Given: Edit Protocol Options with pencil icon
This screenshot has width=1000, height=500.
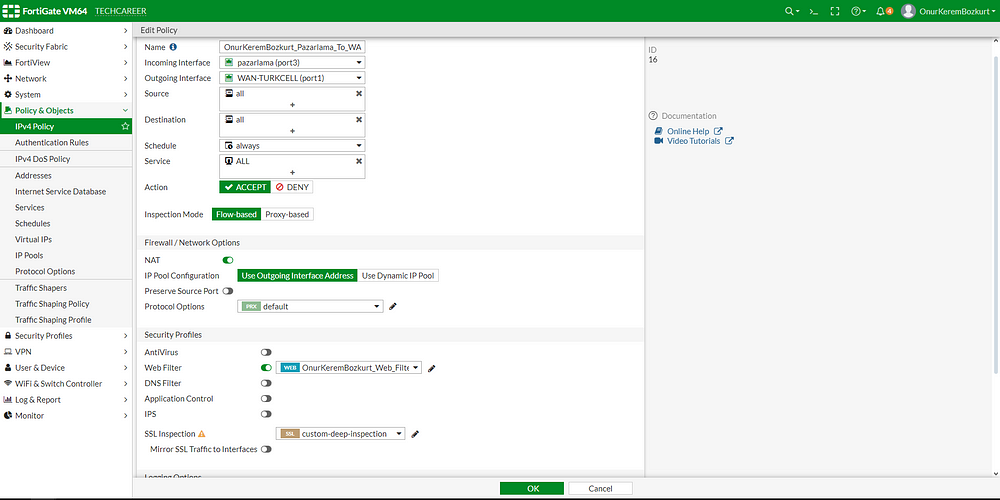Looking at the screenshot, I should point(393,307).
